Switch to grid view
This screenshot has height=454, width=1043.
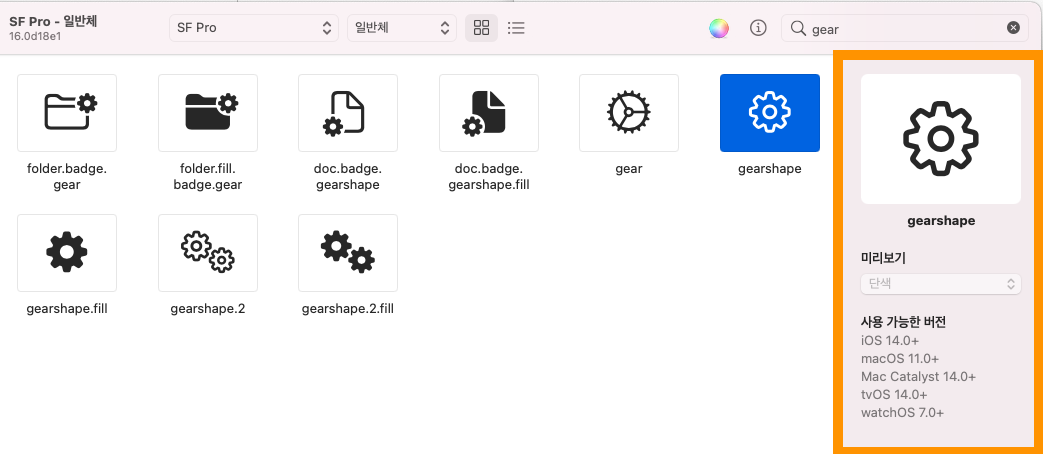coord(481,28)
